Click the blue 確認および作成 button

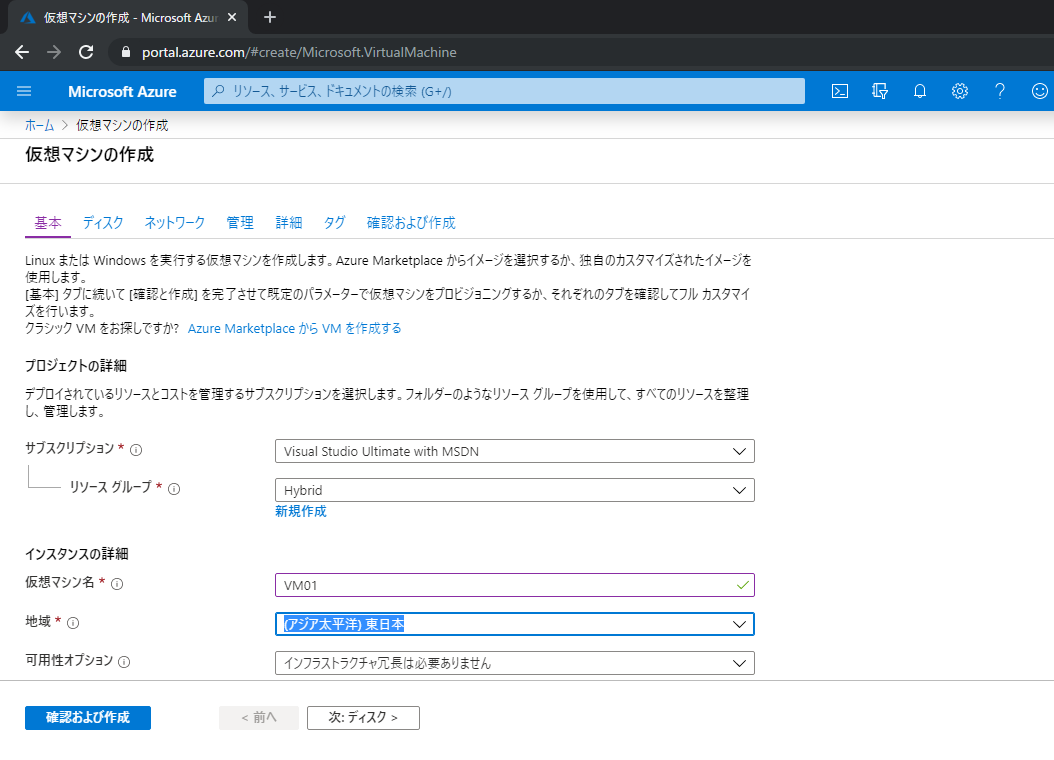click(88, 718)
